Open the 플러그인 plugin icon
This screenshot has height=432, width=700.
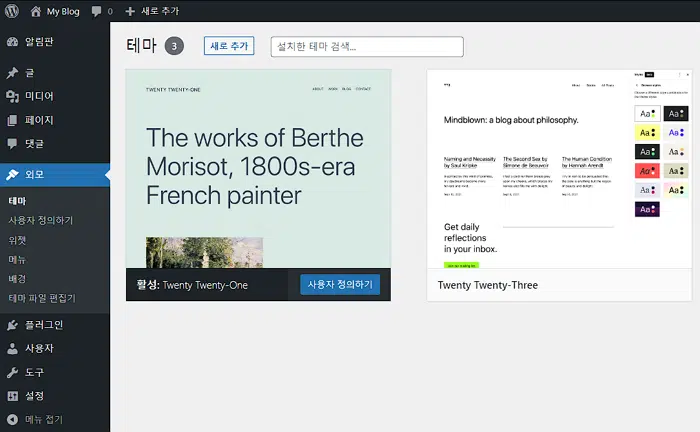[12, 325]
